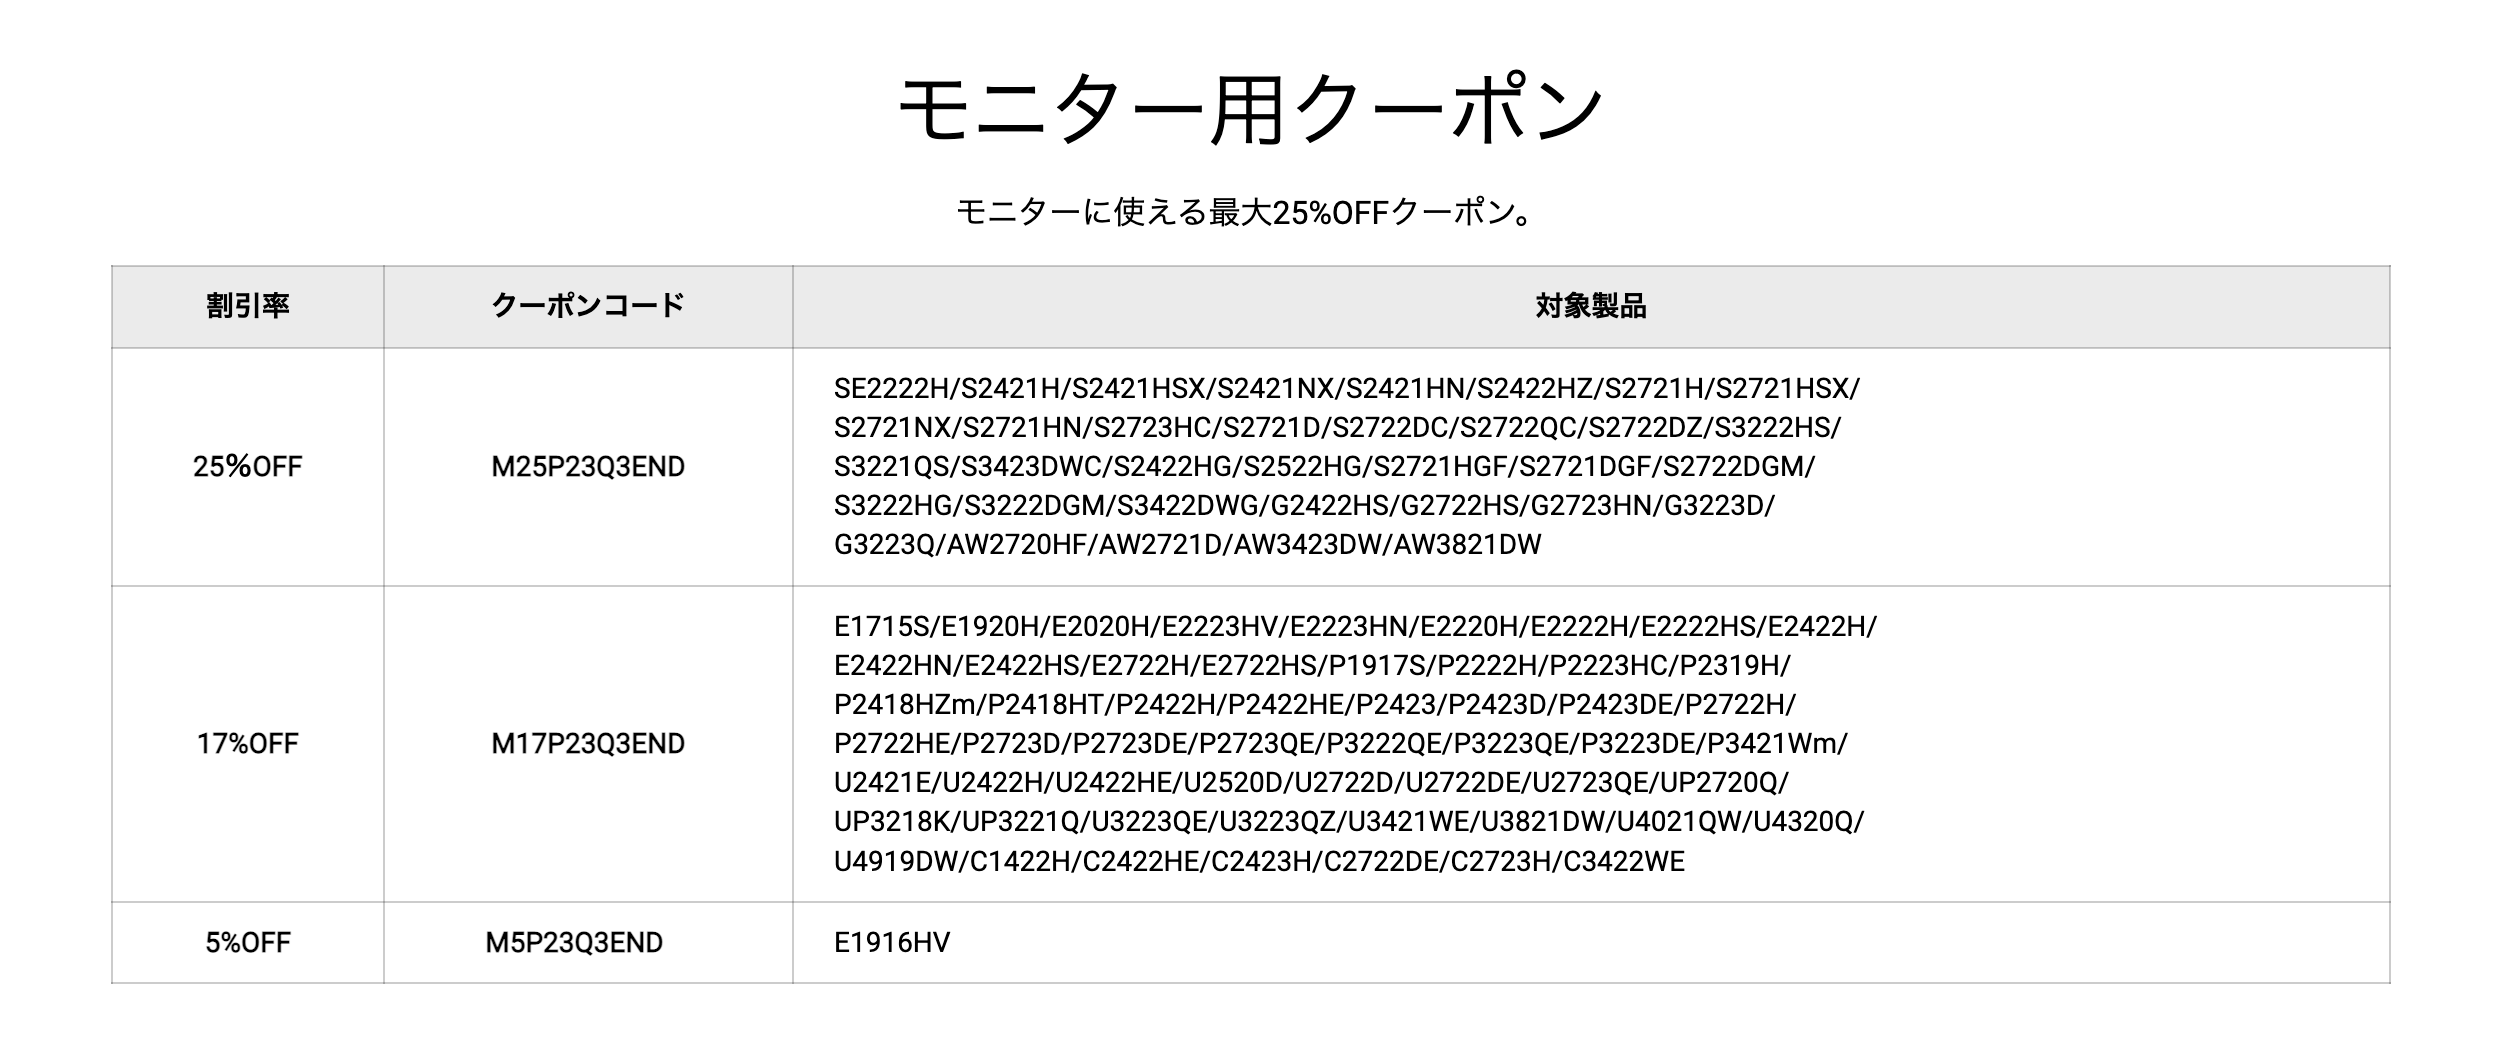This screenshot has height=1054, width=2496.
Task: Click the 5%OFF discount cell
Action: (x=248, y=943)
